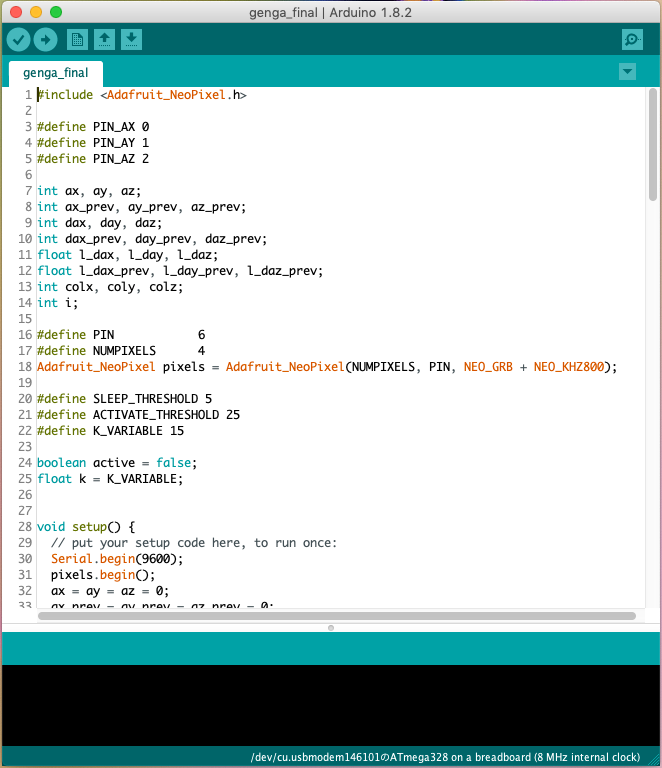
Task: Click 'ax = ay = az = 0;' line
Action: point(110,591)
